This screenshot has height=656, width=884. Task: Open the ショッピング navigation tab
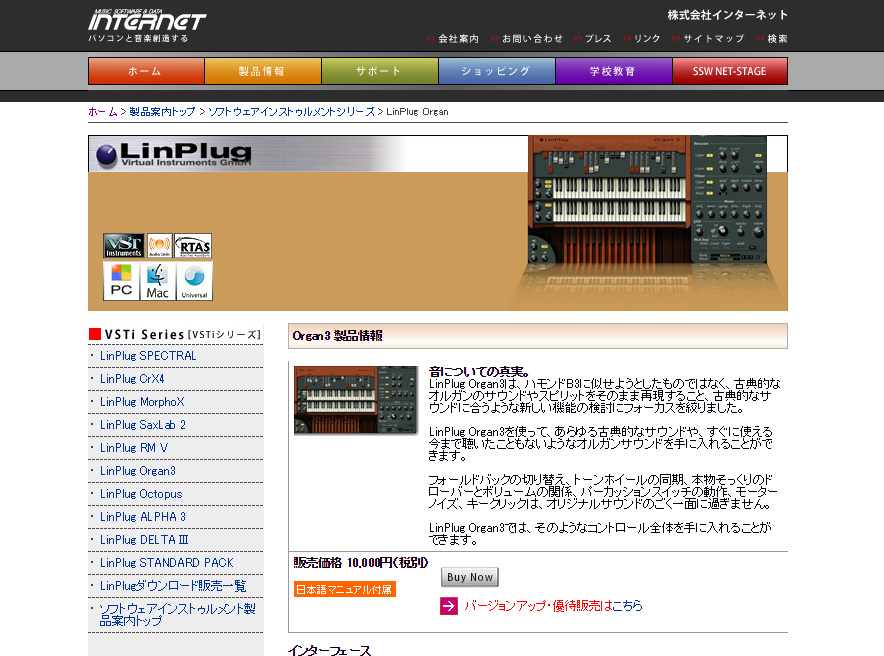click(497, 71)
